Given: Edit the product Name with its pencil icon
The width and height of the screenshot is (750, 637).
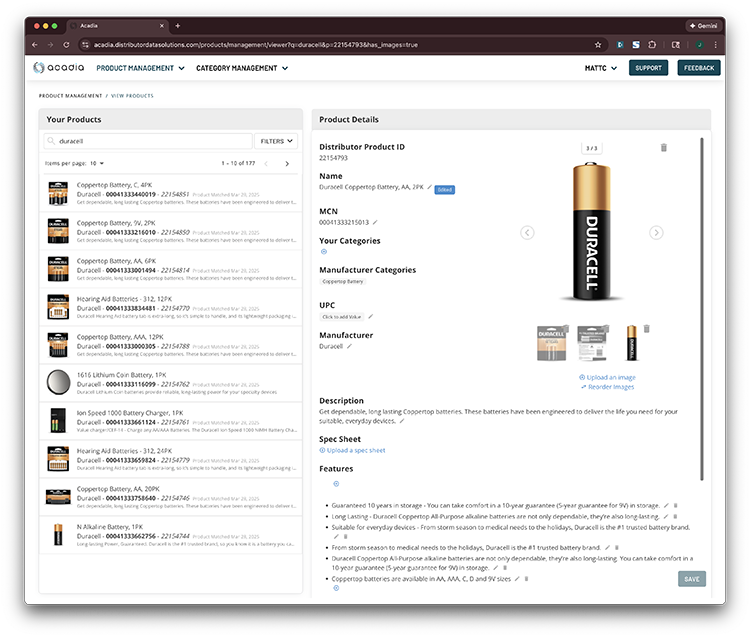Looking at the screenshot, I should tap(430, 187).
